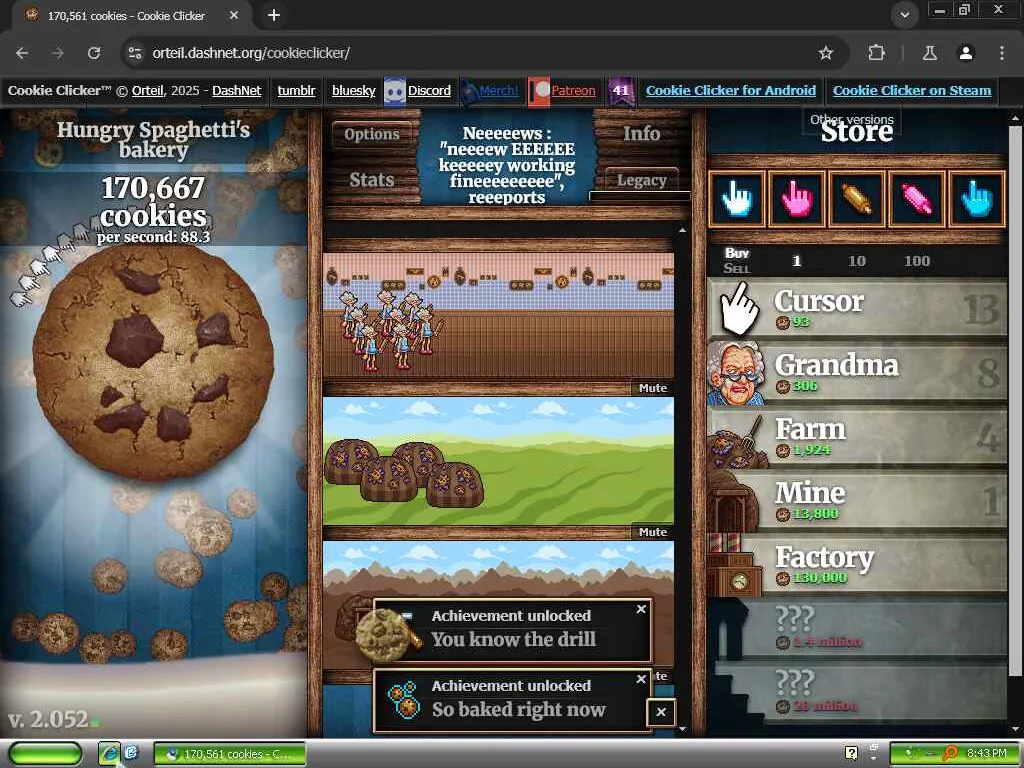Open the Cookie Clicker taskbar window button

[x=230, y=754]
